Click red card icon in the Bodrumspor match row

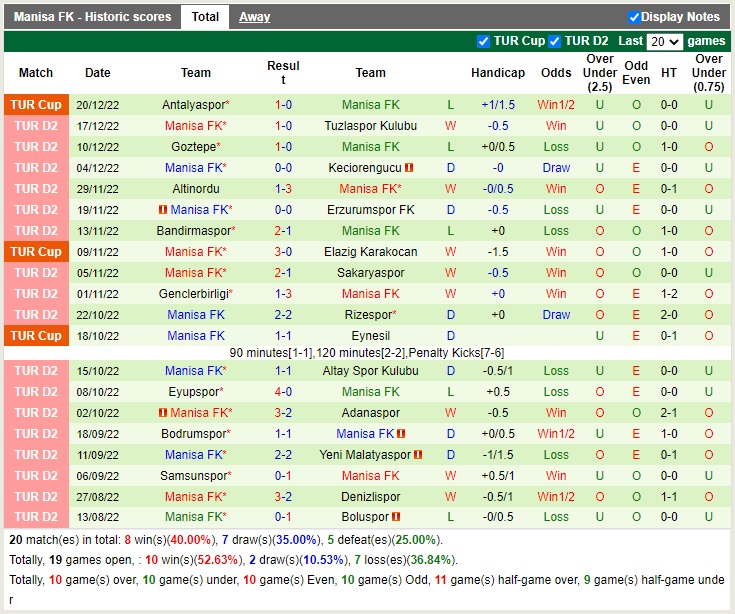coord(401,434)
